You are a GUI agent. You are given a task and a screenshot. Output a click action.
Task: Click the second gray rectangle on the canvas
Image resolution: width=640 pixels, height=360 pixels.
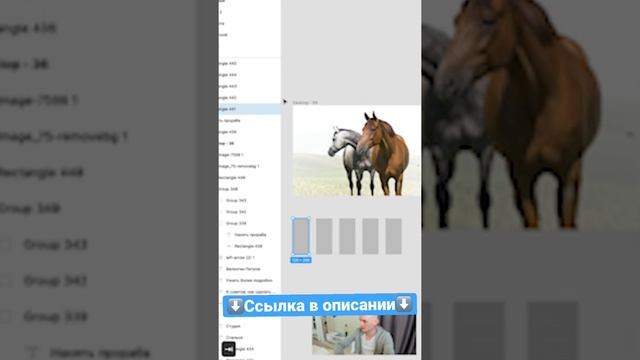coord(324,236)
